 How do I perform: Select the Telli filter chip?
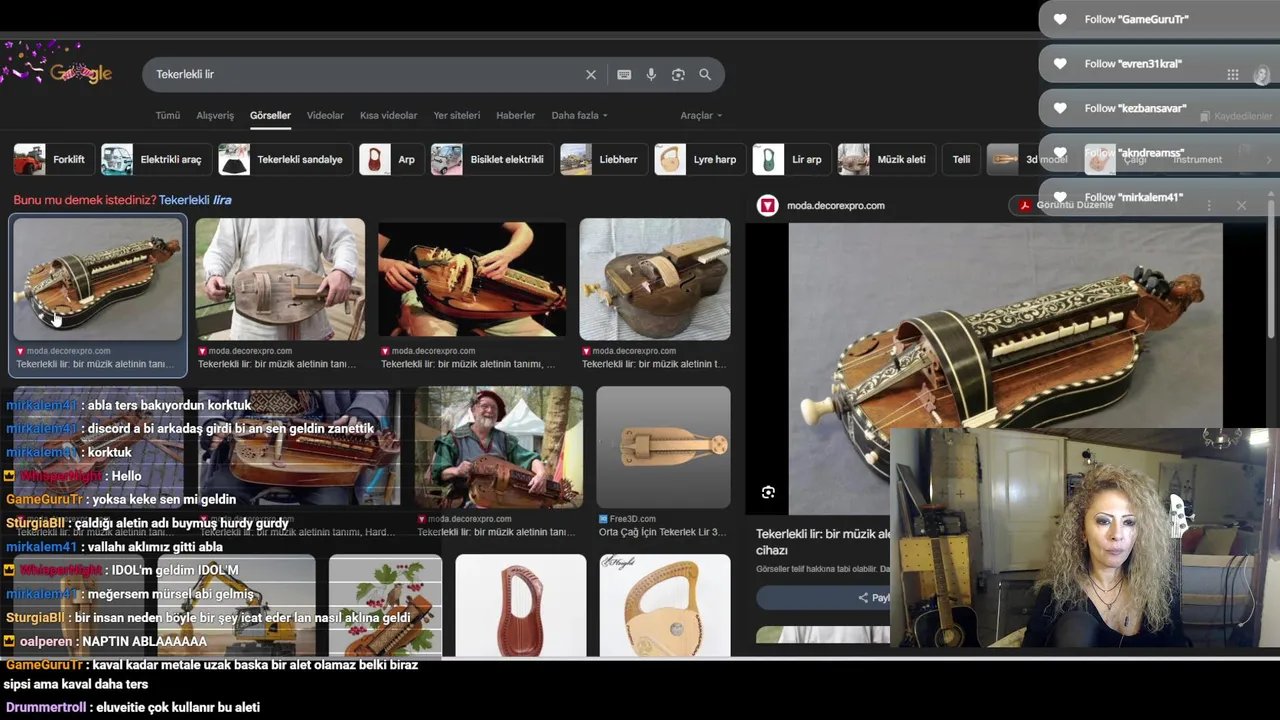tap(961, 159)
